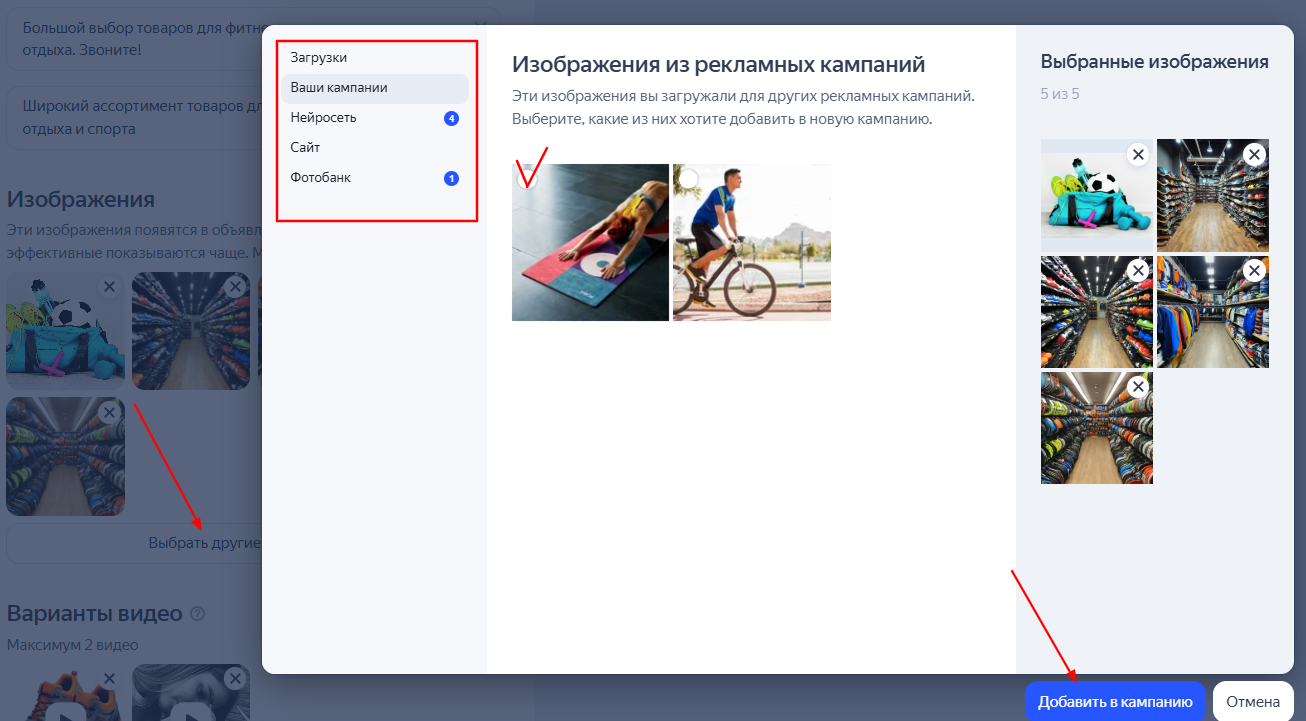1306x721 pixels.
Task: Click the Добавить в кампанию button
Action: [1115, 702]
